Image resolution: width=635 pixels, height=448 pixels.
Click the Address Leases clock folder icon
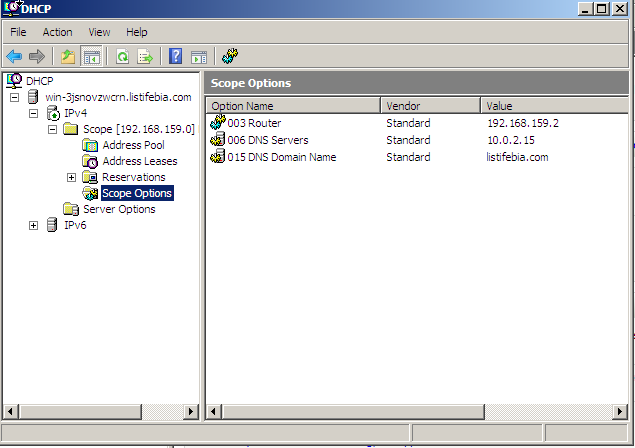[x=90, y=161]
